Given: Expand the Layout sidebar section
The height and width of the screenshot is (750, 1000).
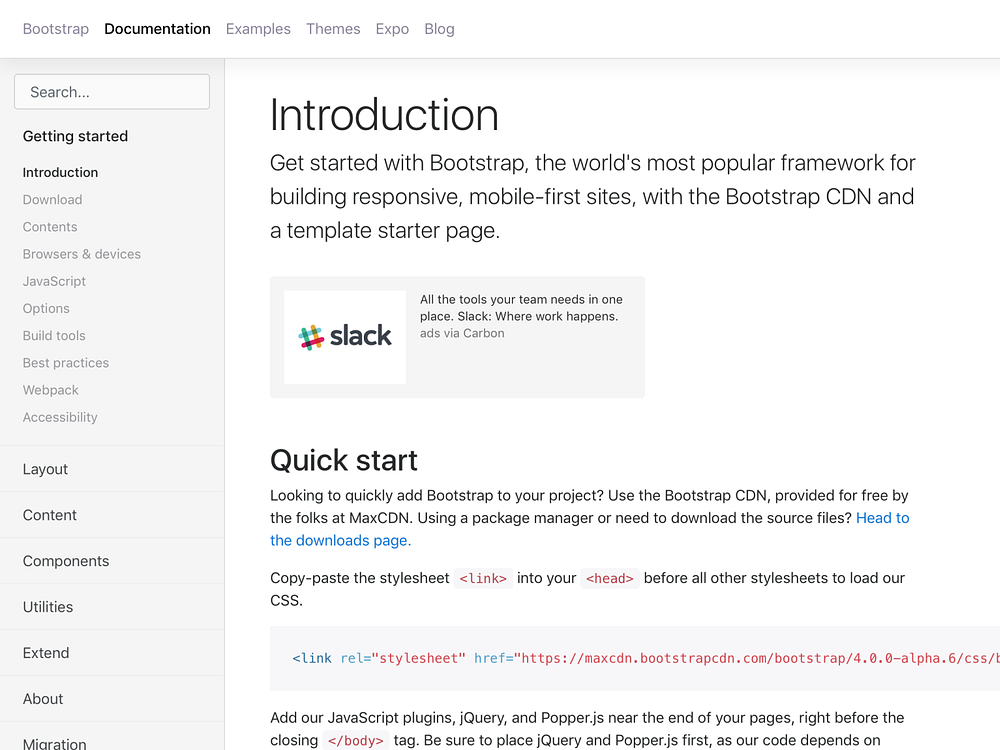Looking at the screenshot, I should (45, 469).
